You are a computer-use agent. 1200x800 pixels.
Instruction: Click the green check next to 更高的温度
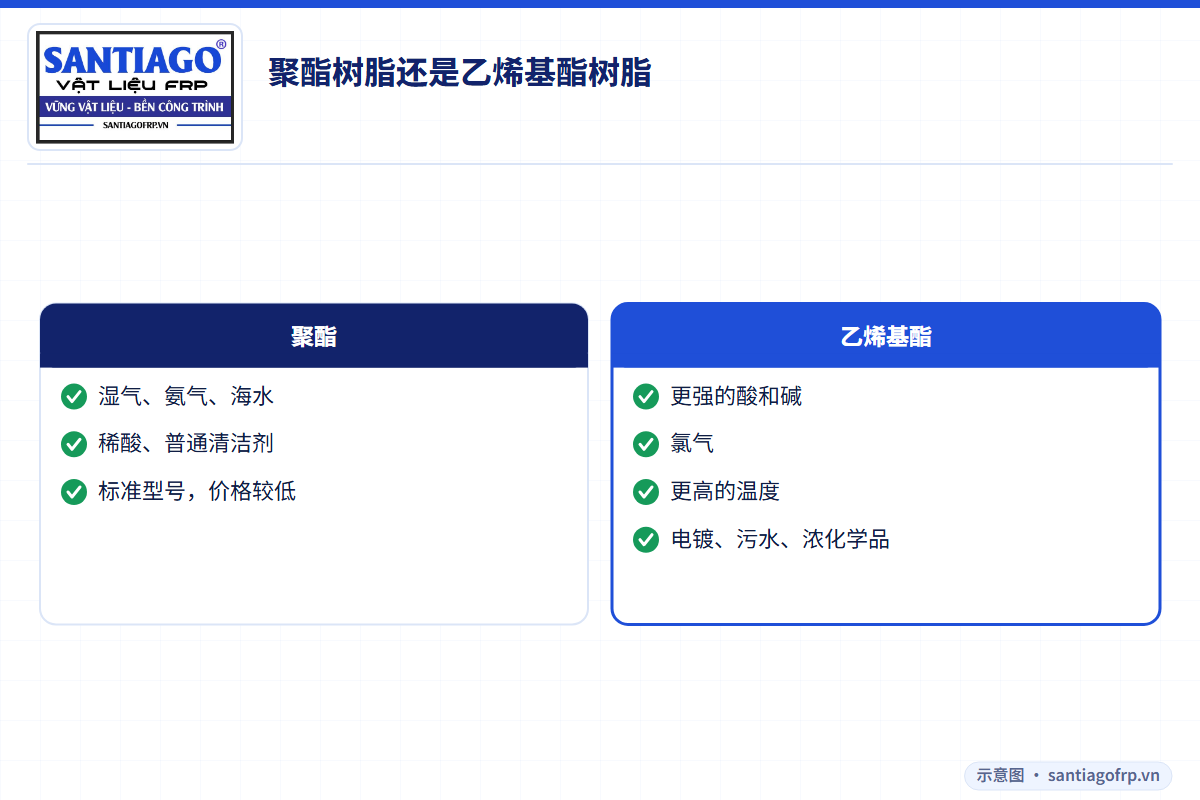pos(646,492)
